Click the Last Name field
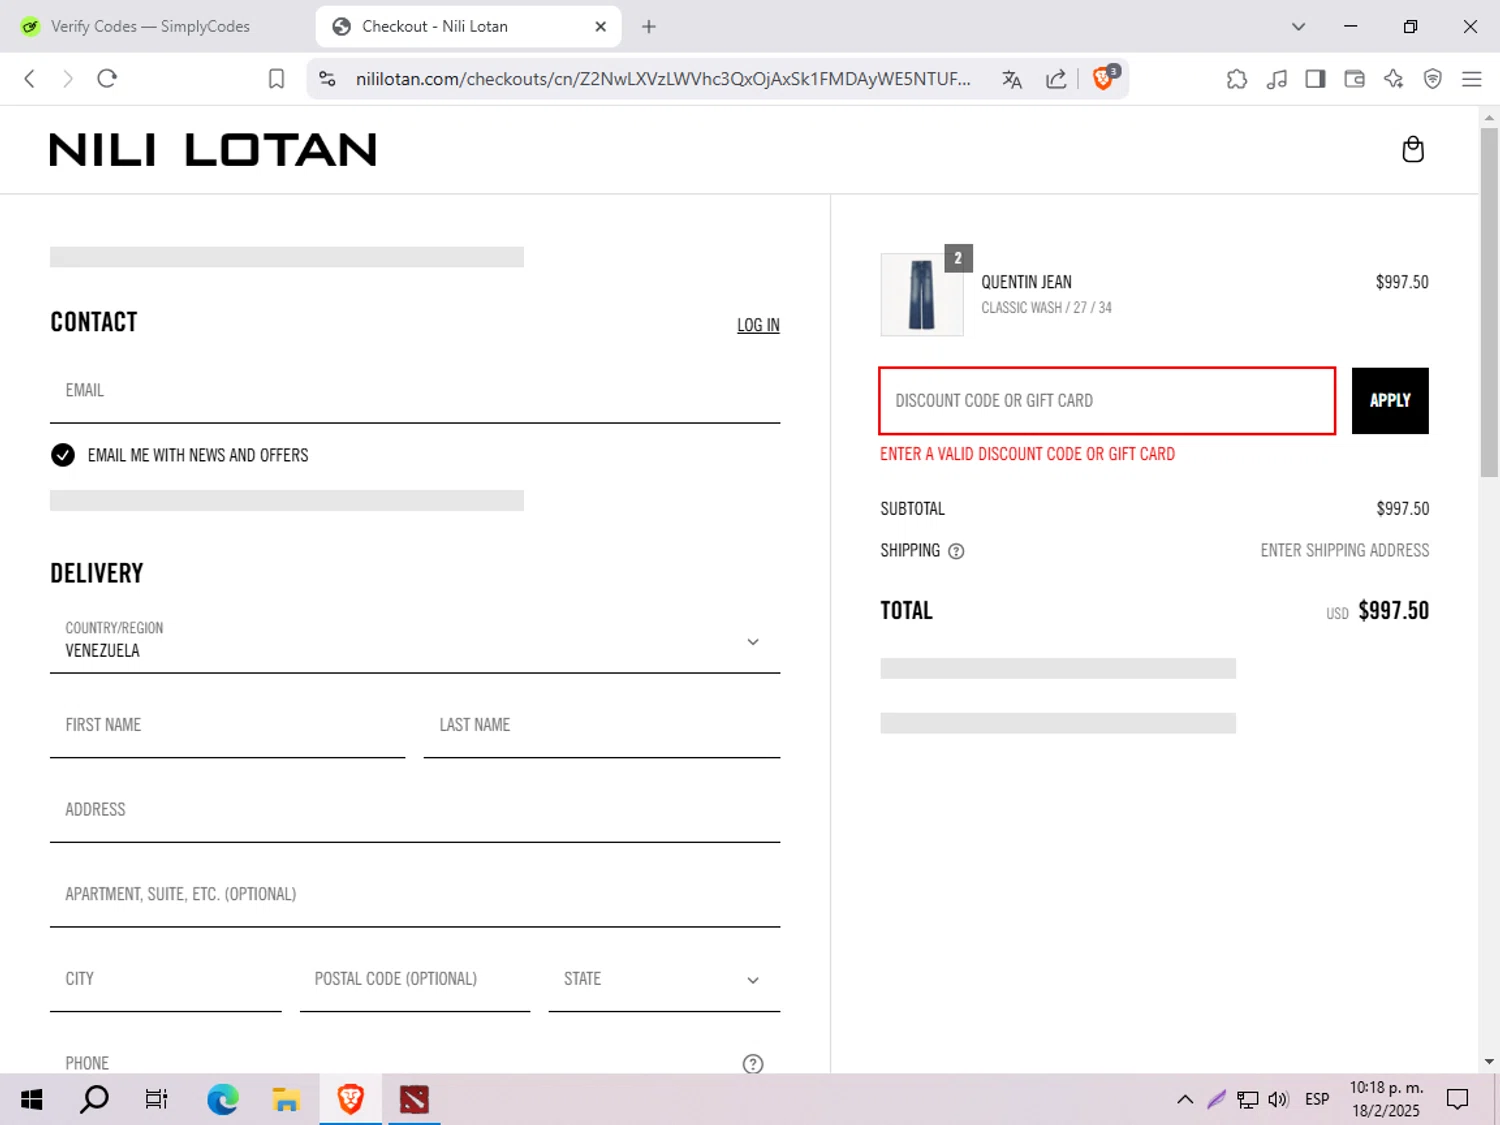The width and height of the screenshot is (1500, 1125). (602, 726)
